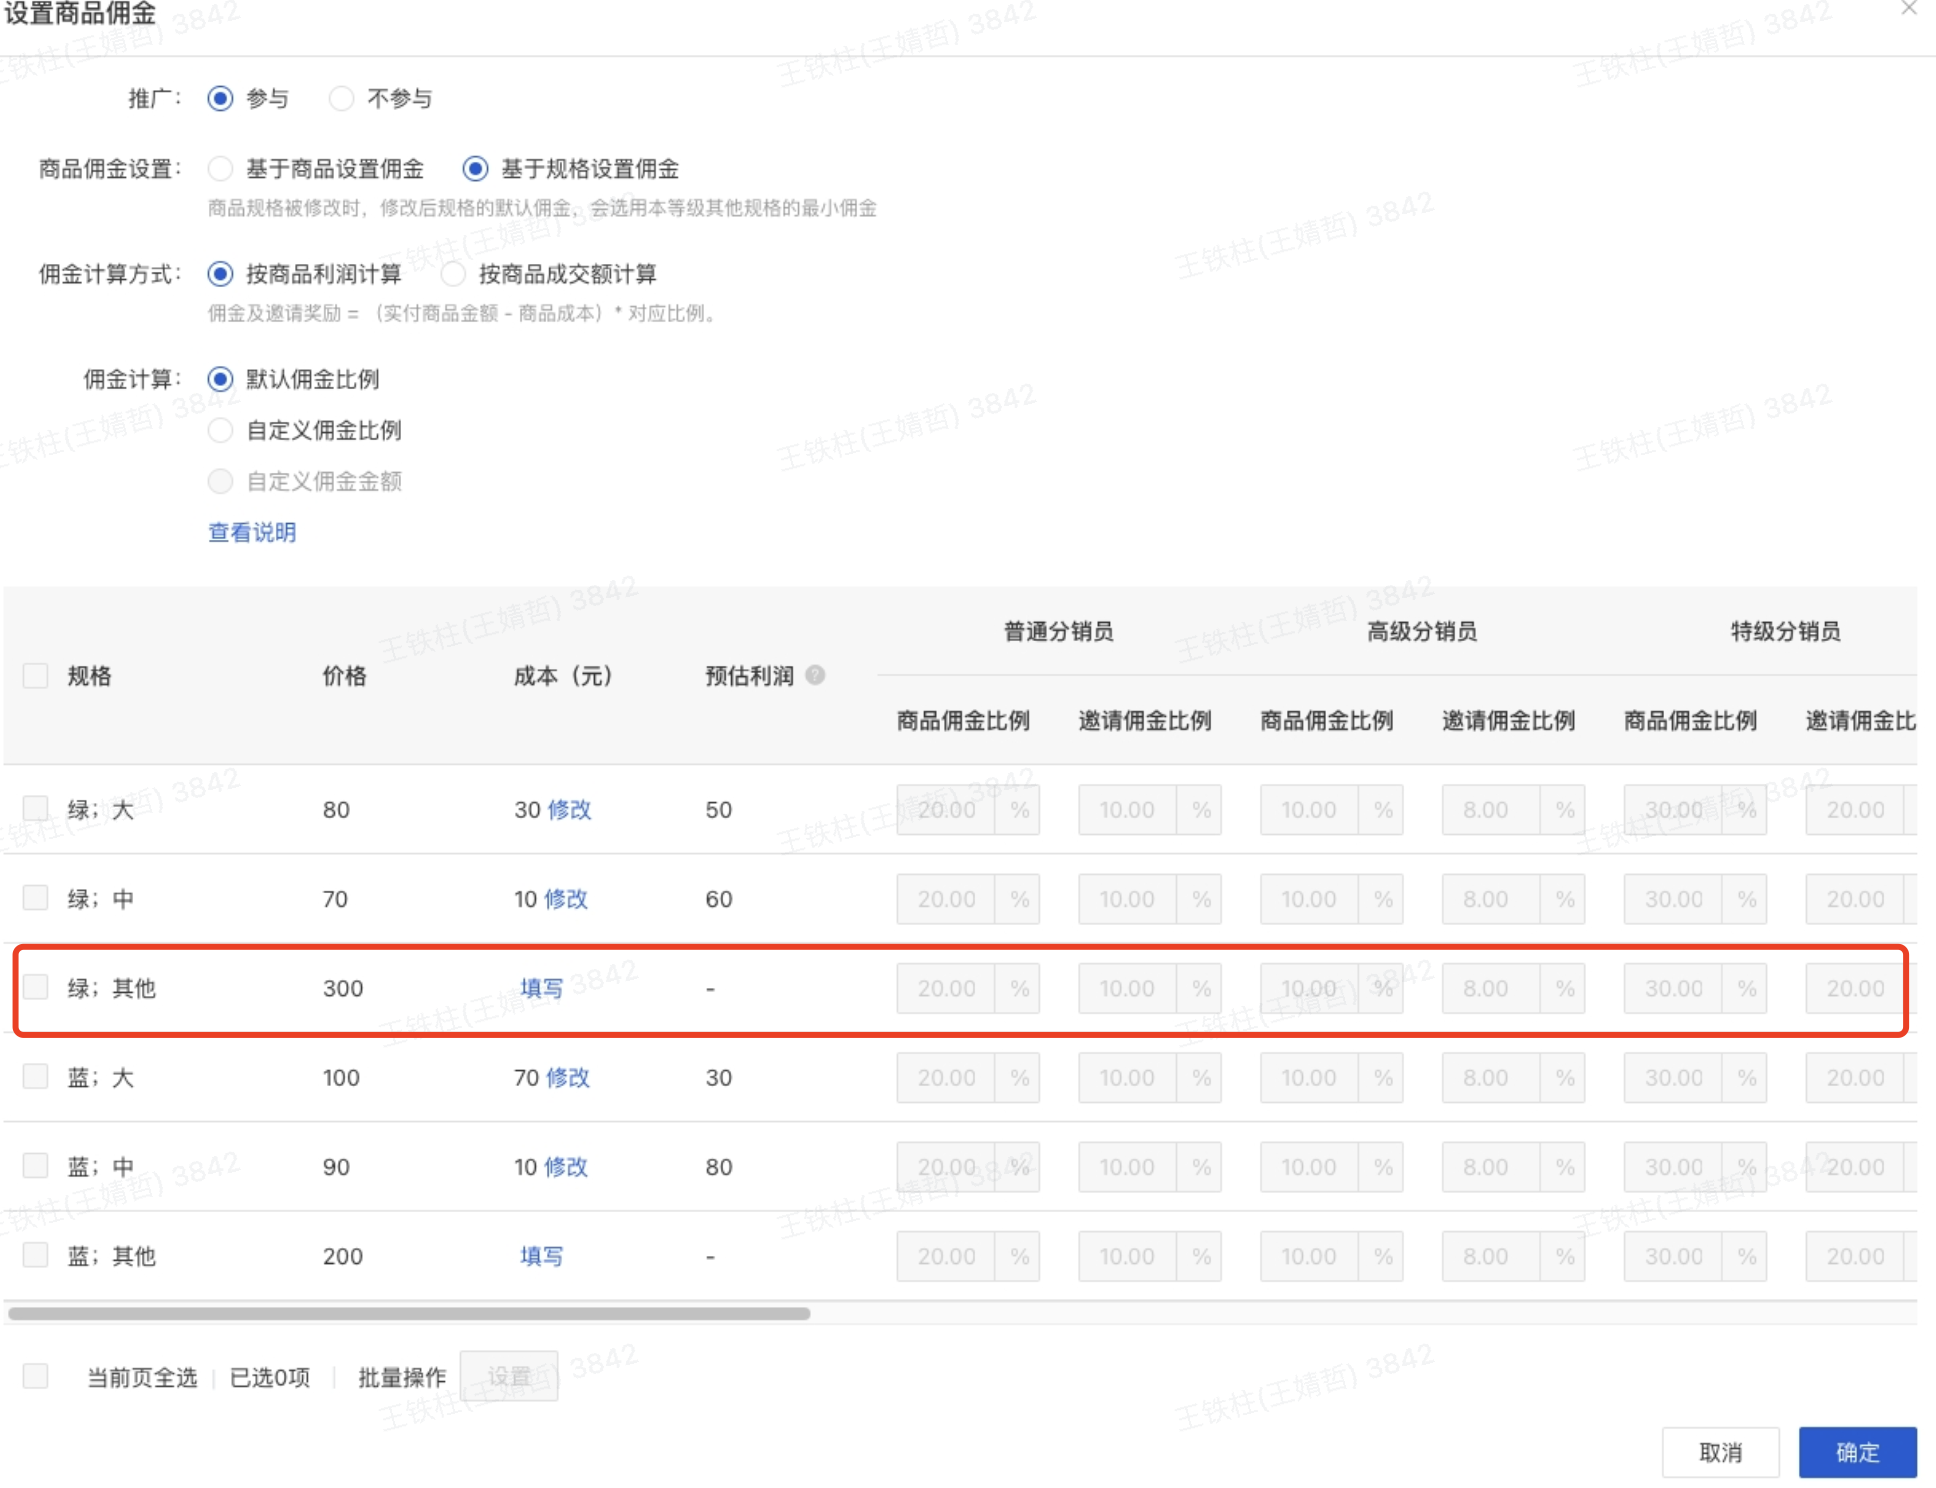This screenshot has height=1488, width=1936.
Task: Open the 查看说明 link
Action: (x=252, y=532)
